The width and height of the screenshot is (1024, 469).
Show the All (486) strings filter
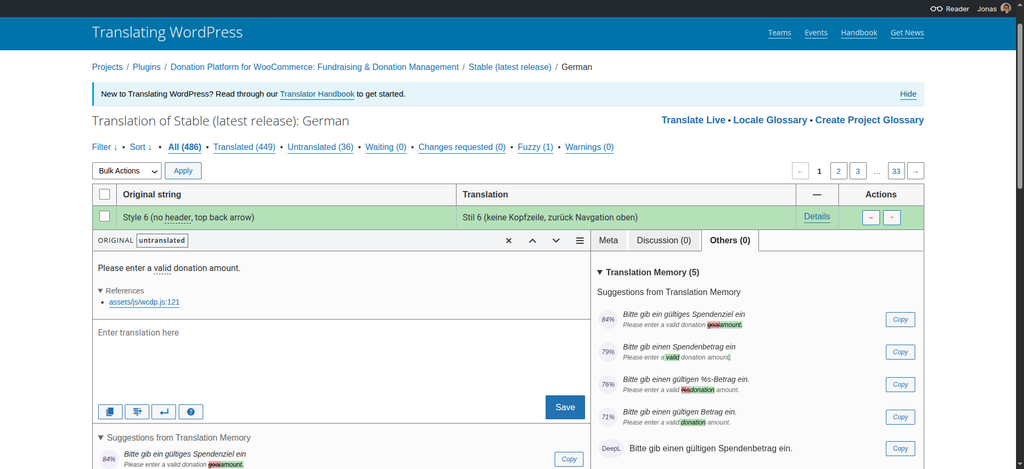click(185, 147)
